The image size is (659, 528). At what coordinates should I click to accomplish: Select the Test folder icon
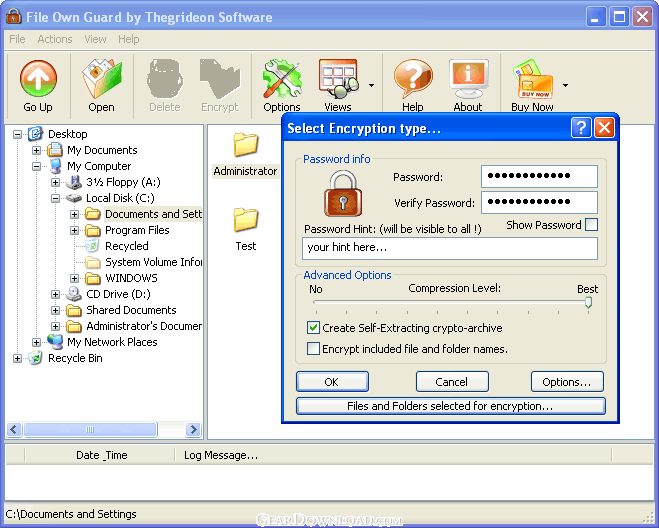point(245,219)
